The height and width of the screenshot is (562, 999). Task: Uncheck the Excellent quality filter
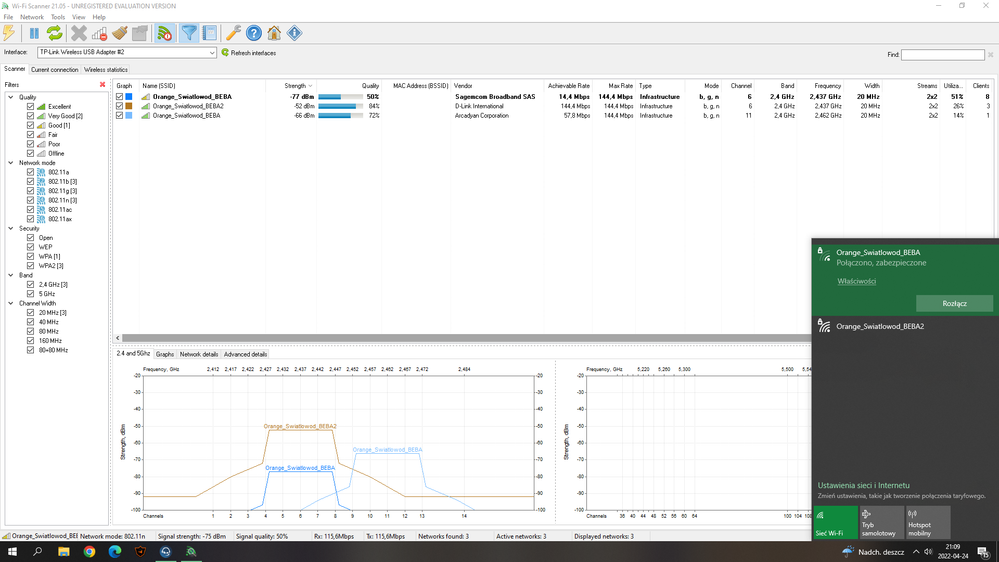click(31, 107)
